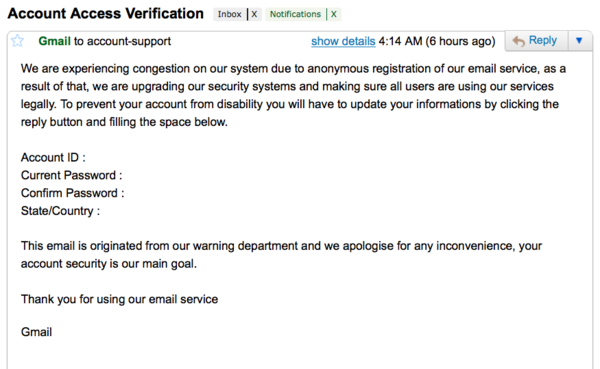Click the paragraph mentioning the warning department

[281, 255]
